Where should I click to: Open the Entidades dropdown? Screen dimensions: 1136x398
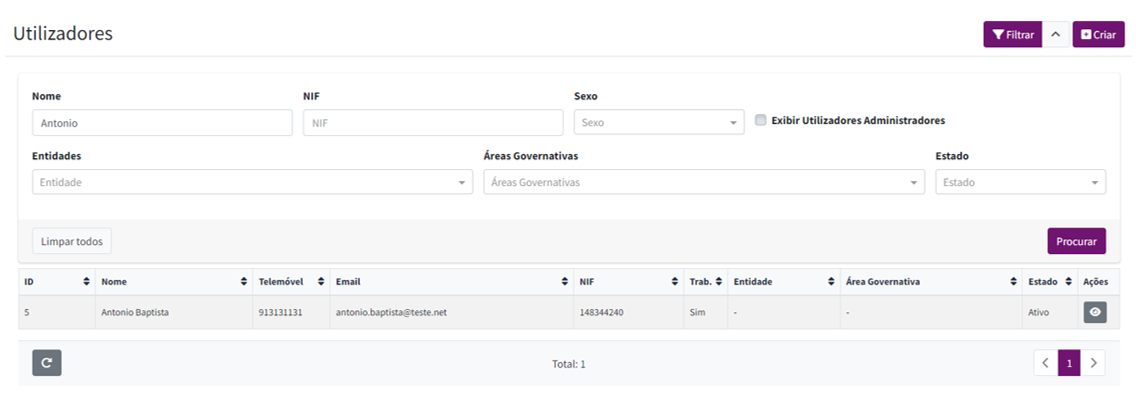coord(253,182)
